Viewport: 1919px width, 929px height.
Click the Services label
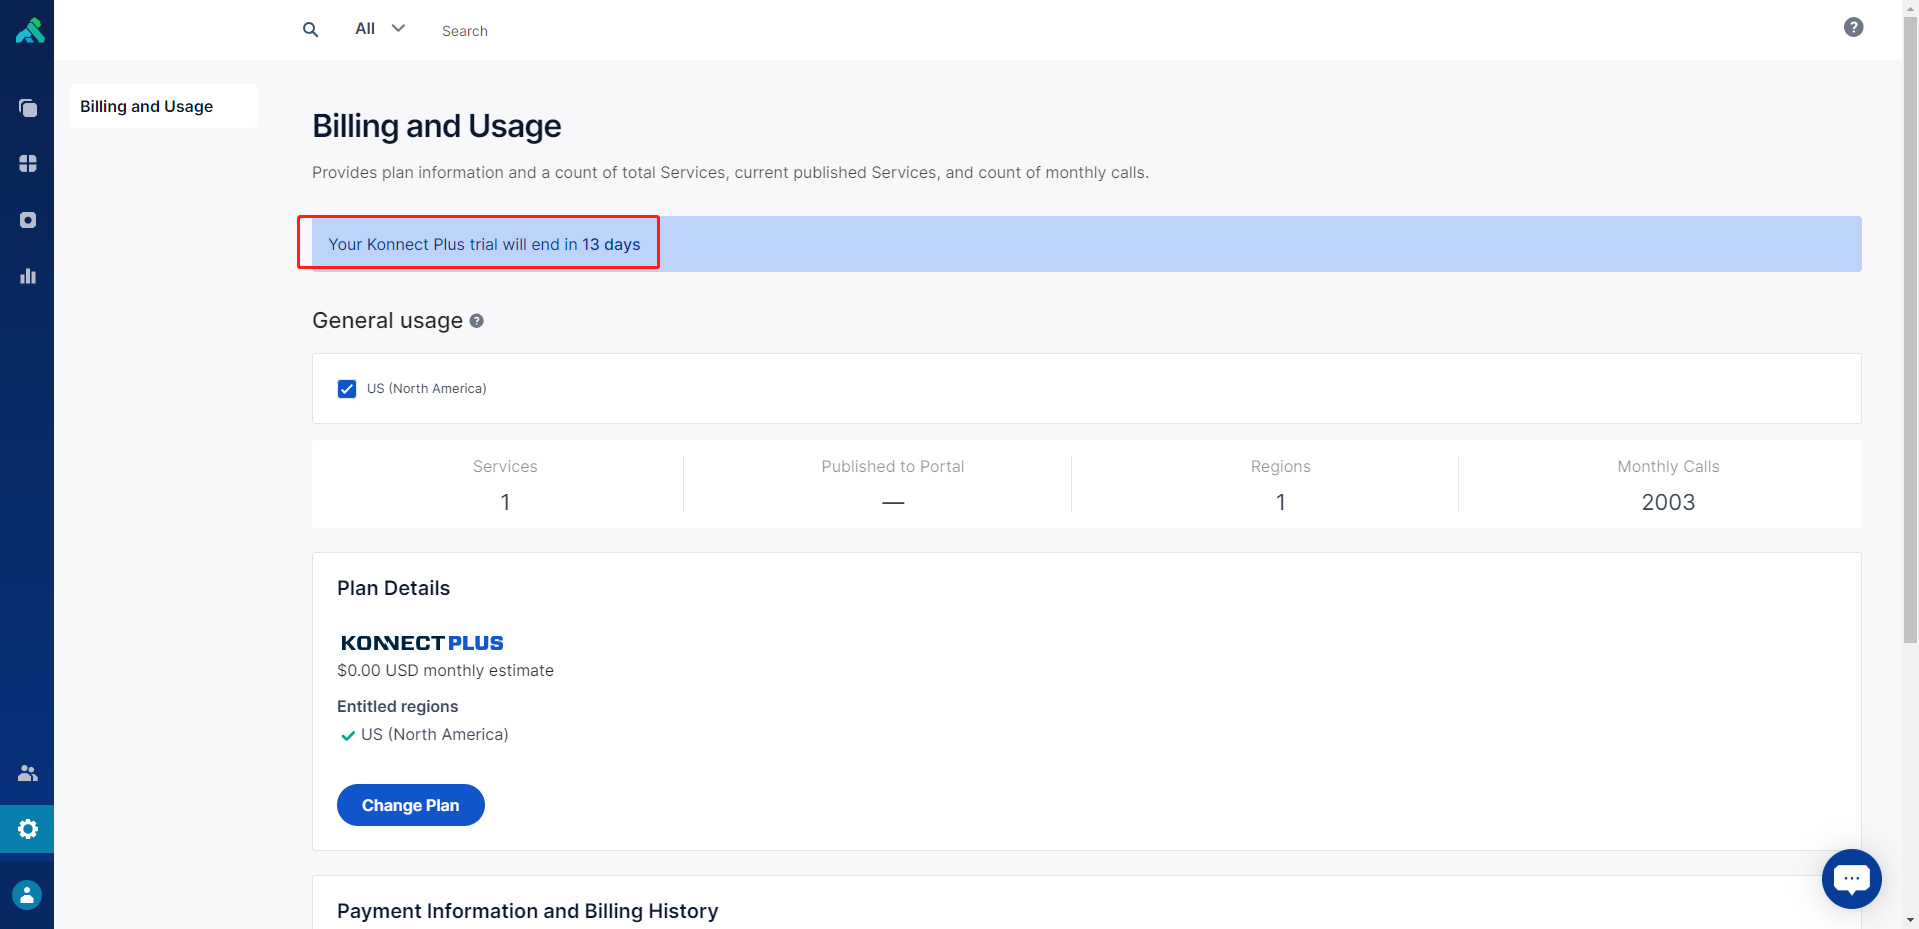click(505, 466)
